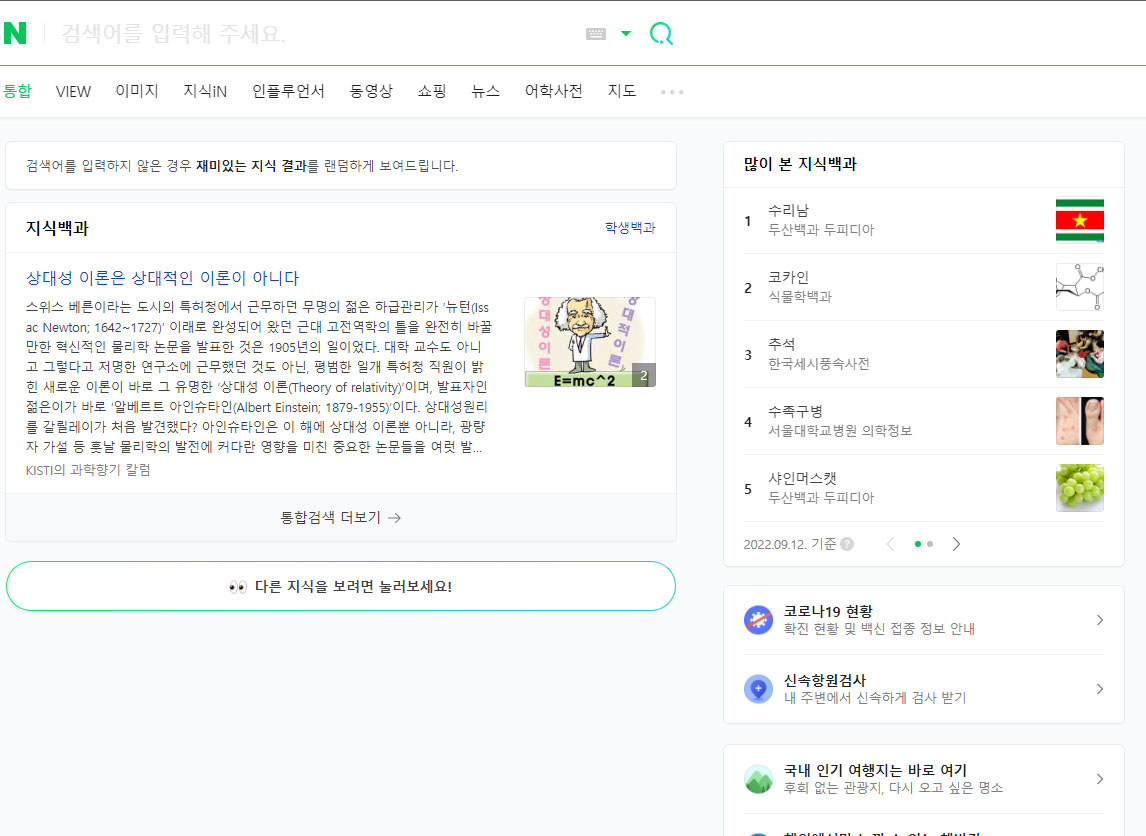Screen dimensions: 1146x836
Task: Select the first pagination dot
Action: tap(918, 544)
